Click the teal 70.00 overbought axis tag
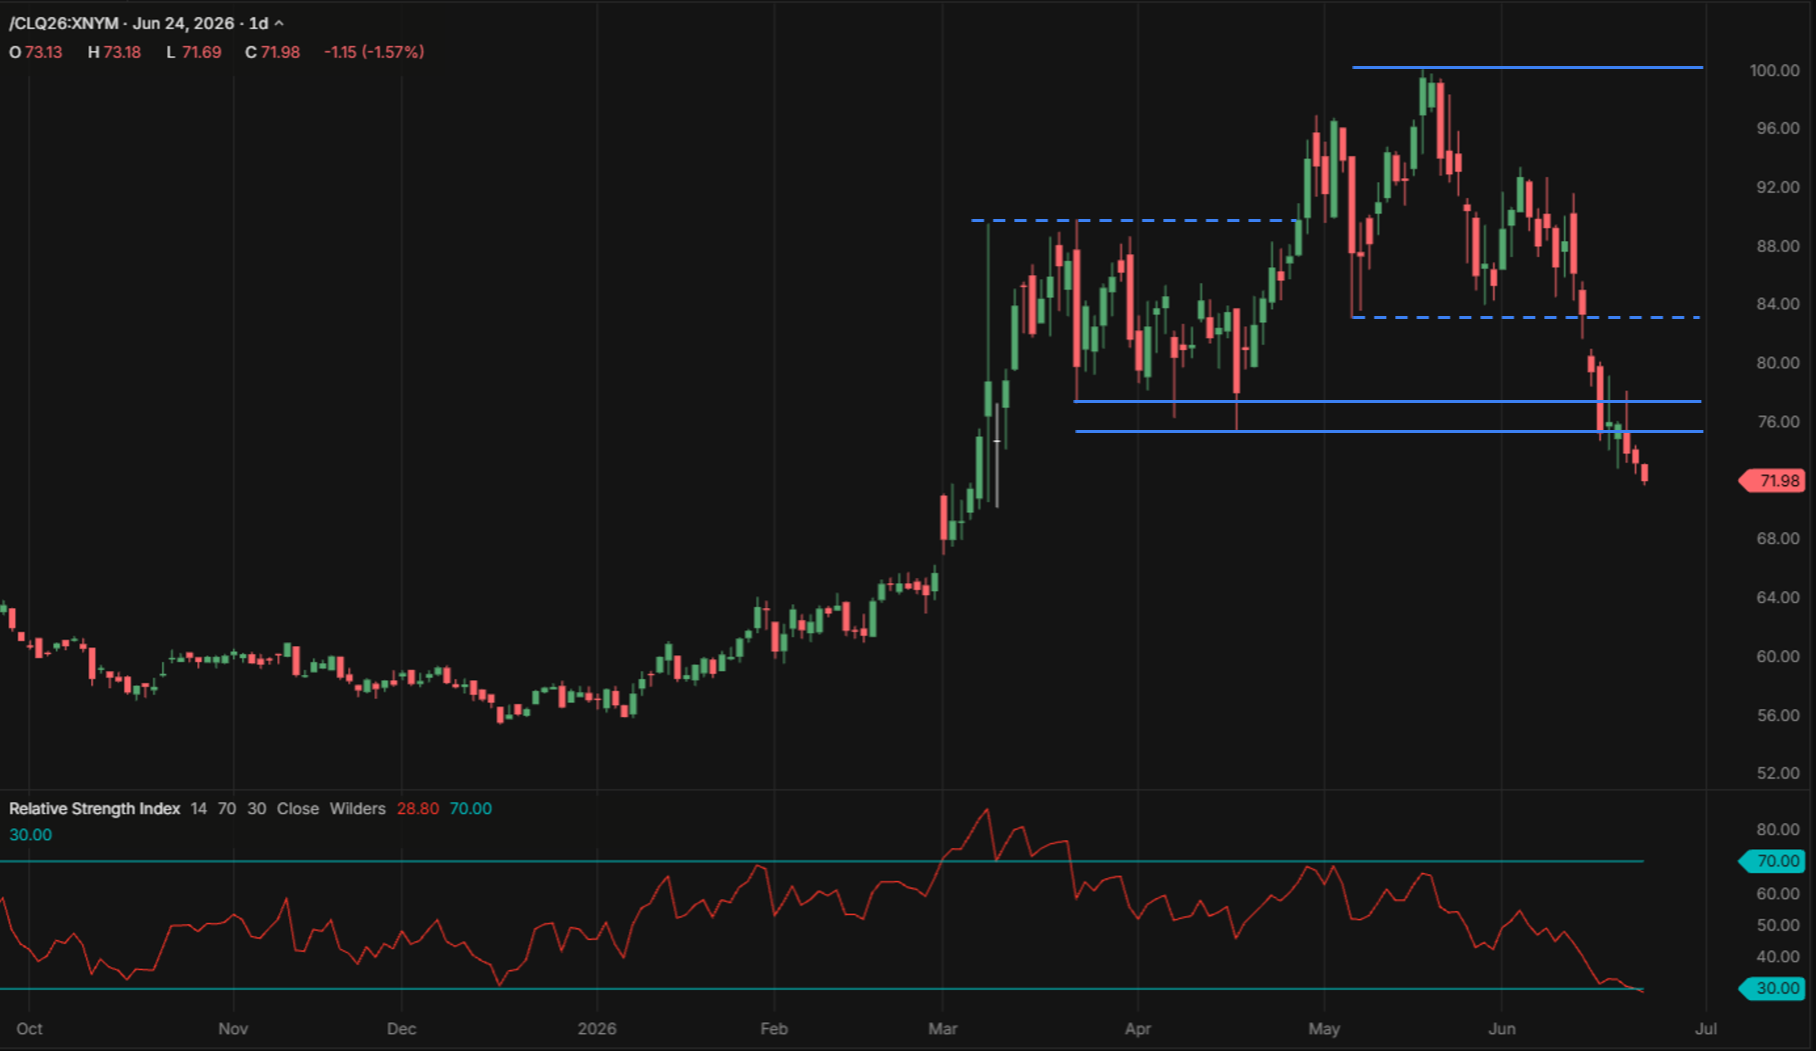 coord(1772,861)
